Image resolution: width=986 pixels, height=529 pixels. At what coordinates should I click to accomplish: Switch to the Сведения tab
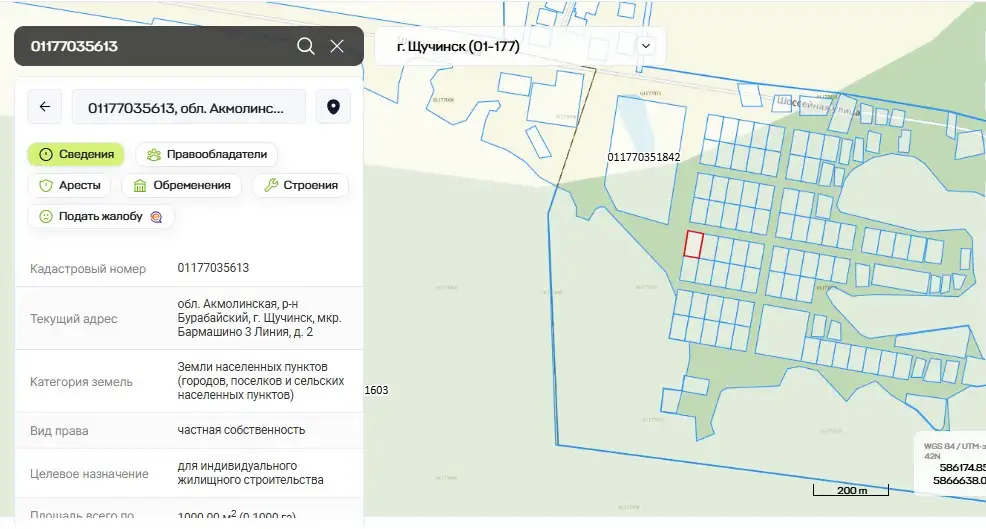click(x=76, y=155)
